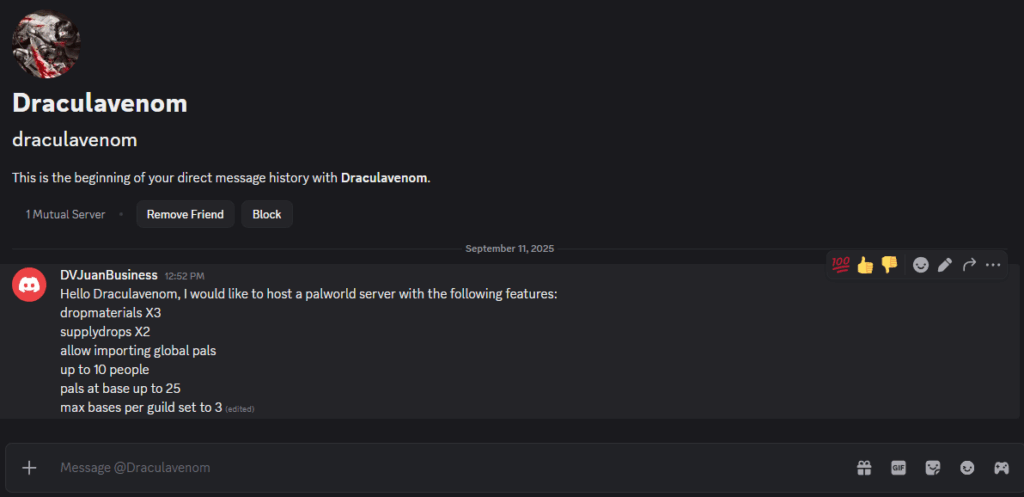React with thumbs up emoji
The image size is (1024, 497).
coord(865,265)
